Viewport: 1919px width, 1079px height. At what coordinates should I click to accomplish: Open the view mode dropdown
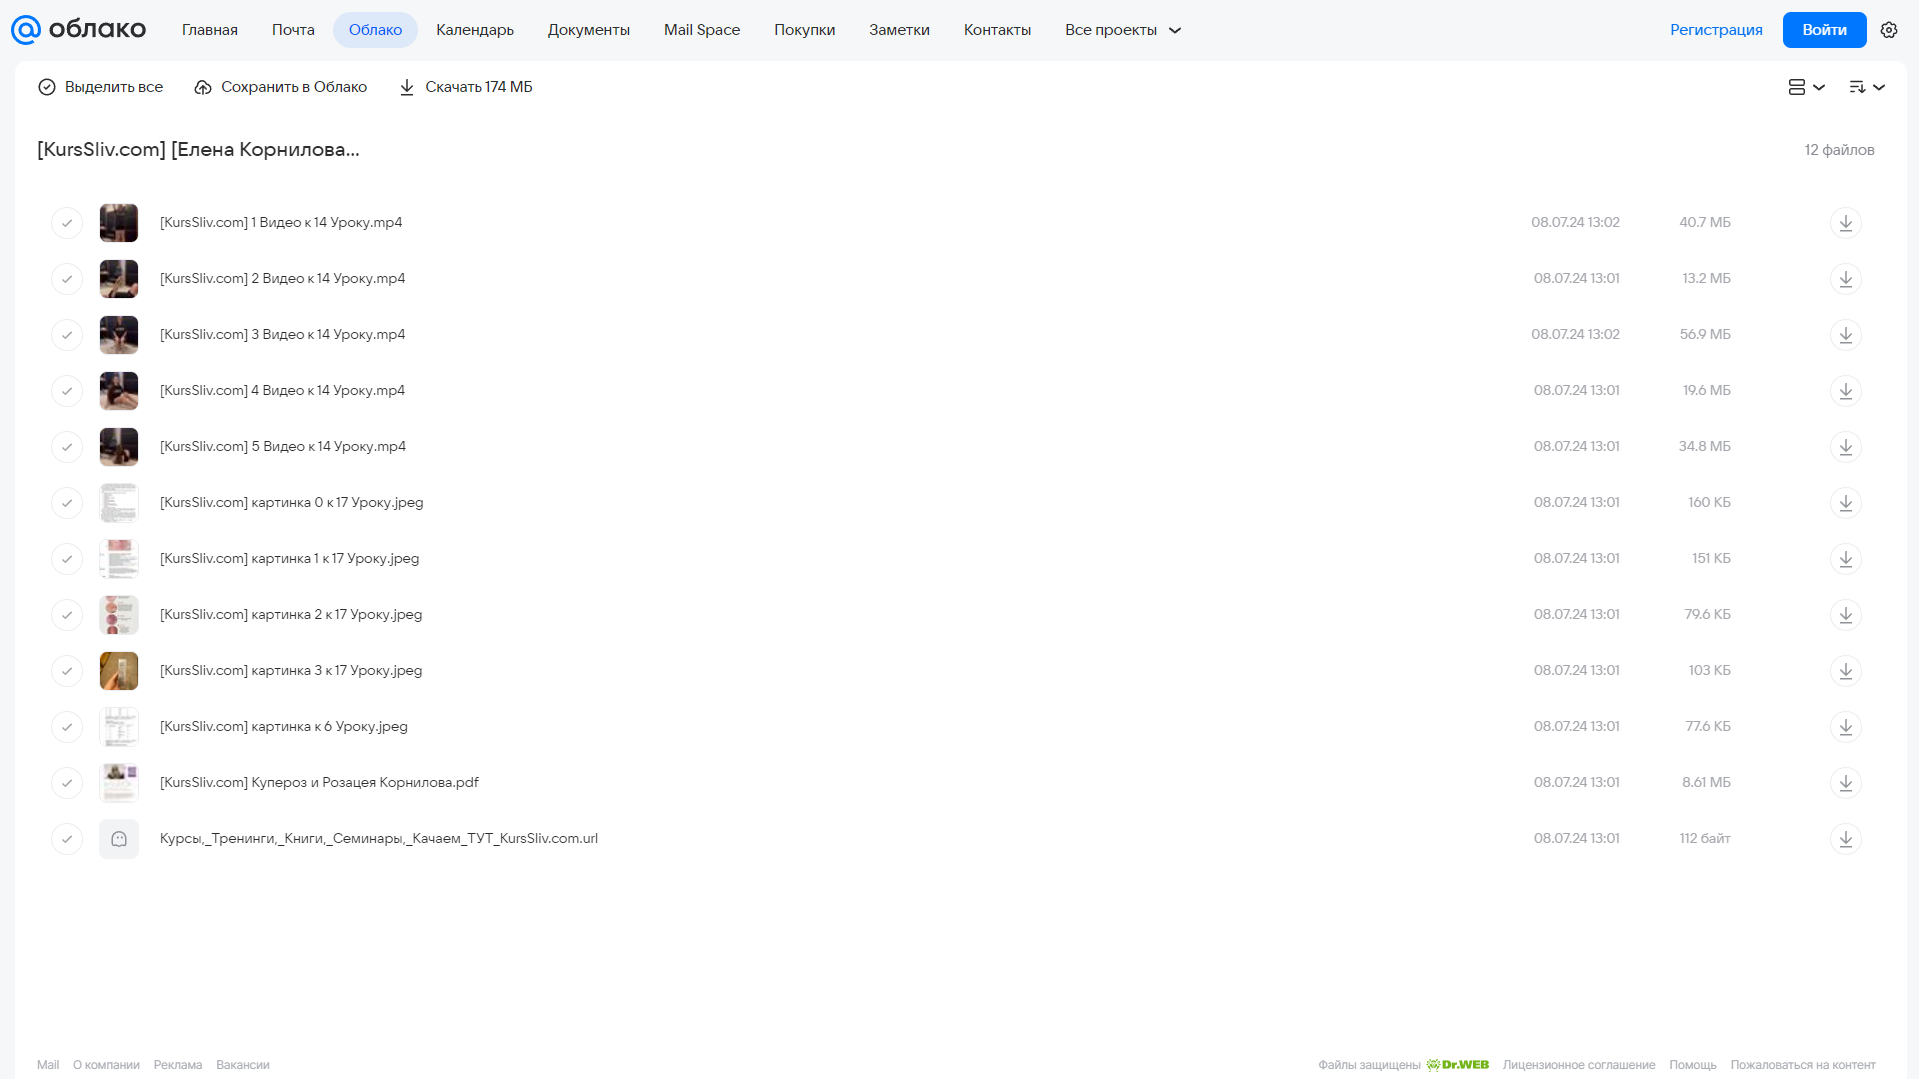point(1806,87)
